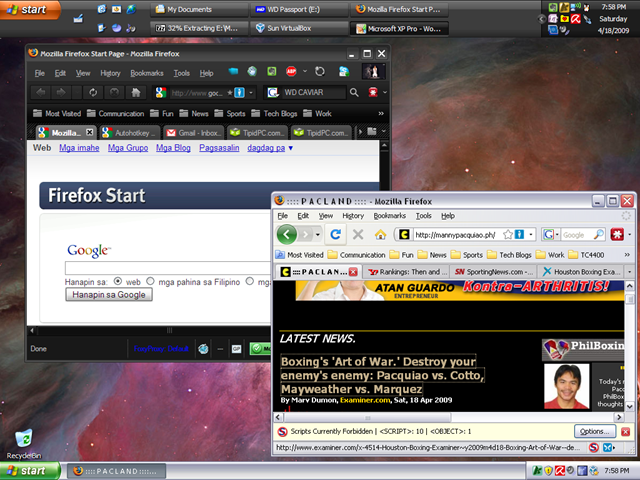
Task: Open 'dagdag pa' dropdown on Google page
Action: (x=270, y=148)
